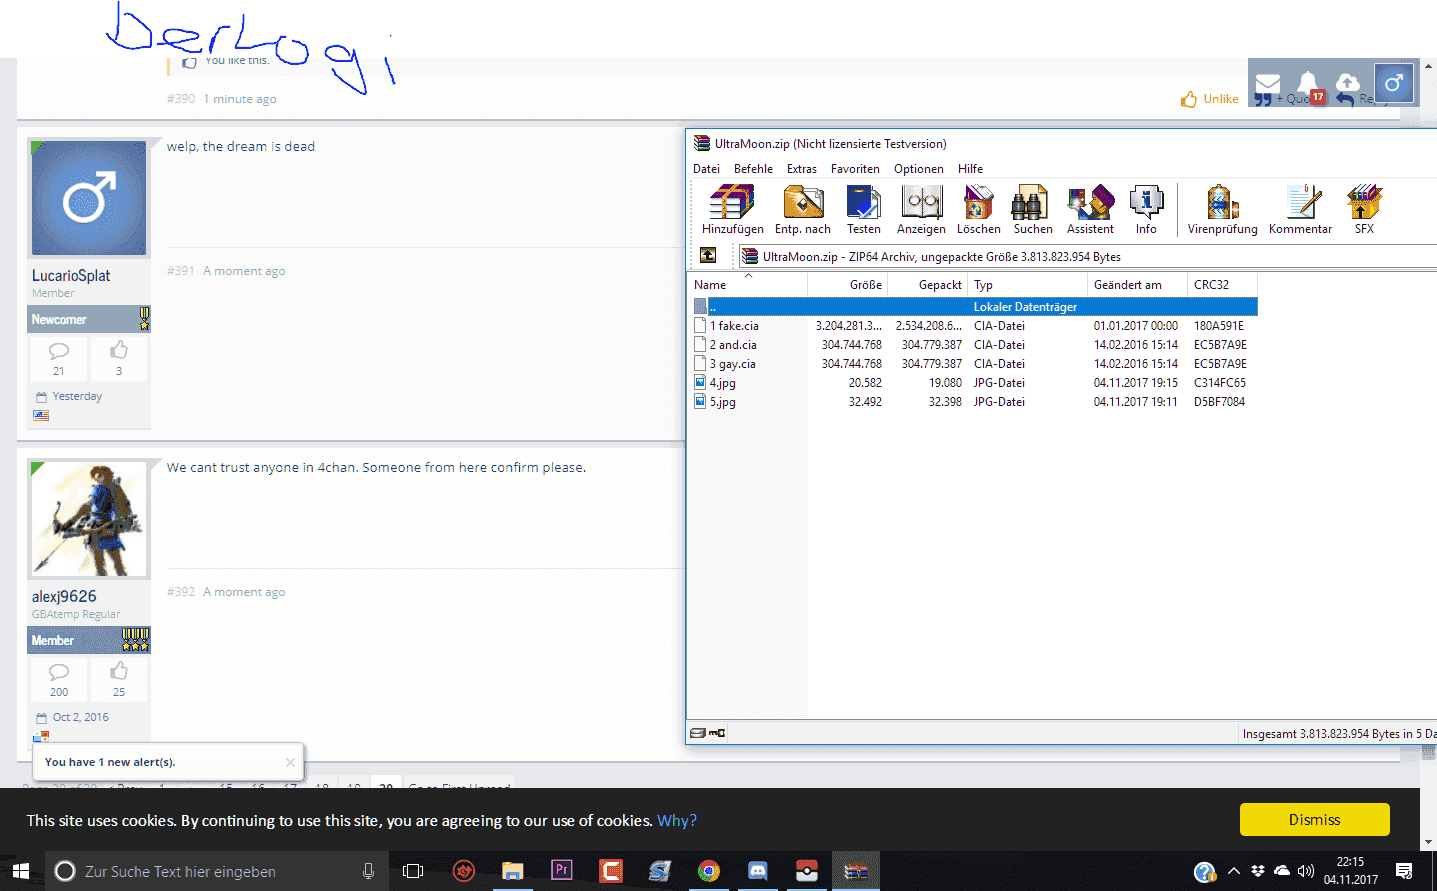Viewport: 1437px width, 891px height.
Task: Click the taskbar search box
Action: click(x=215, y=871)
